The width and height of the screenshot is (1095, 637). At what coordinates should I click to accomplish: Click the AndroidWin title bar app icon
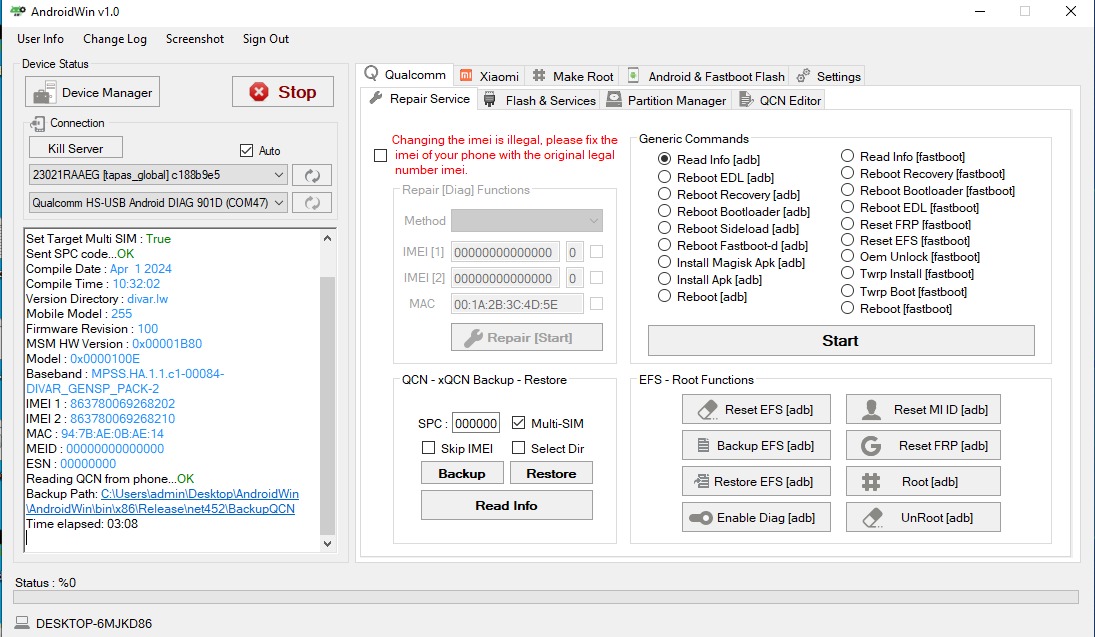coord(17,12)
